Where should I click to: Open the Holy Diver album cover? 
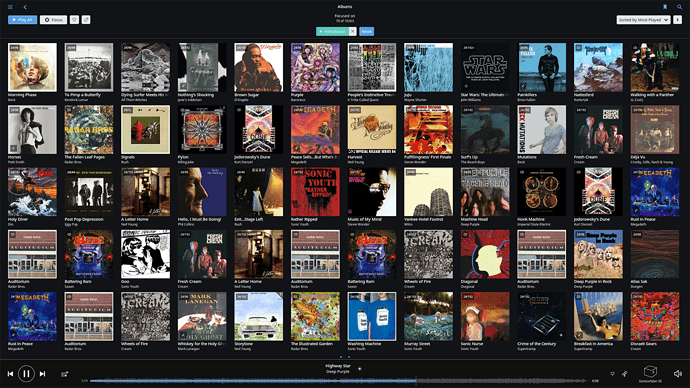click(32, 192)
